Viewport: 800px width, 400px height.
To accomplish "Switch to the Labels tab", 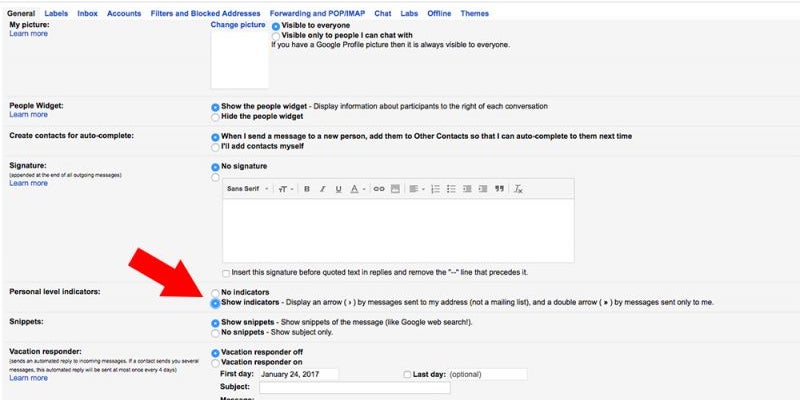I will 56,14.
